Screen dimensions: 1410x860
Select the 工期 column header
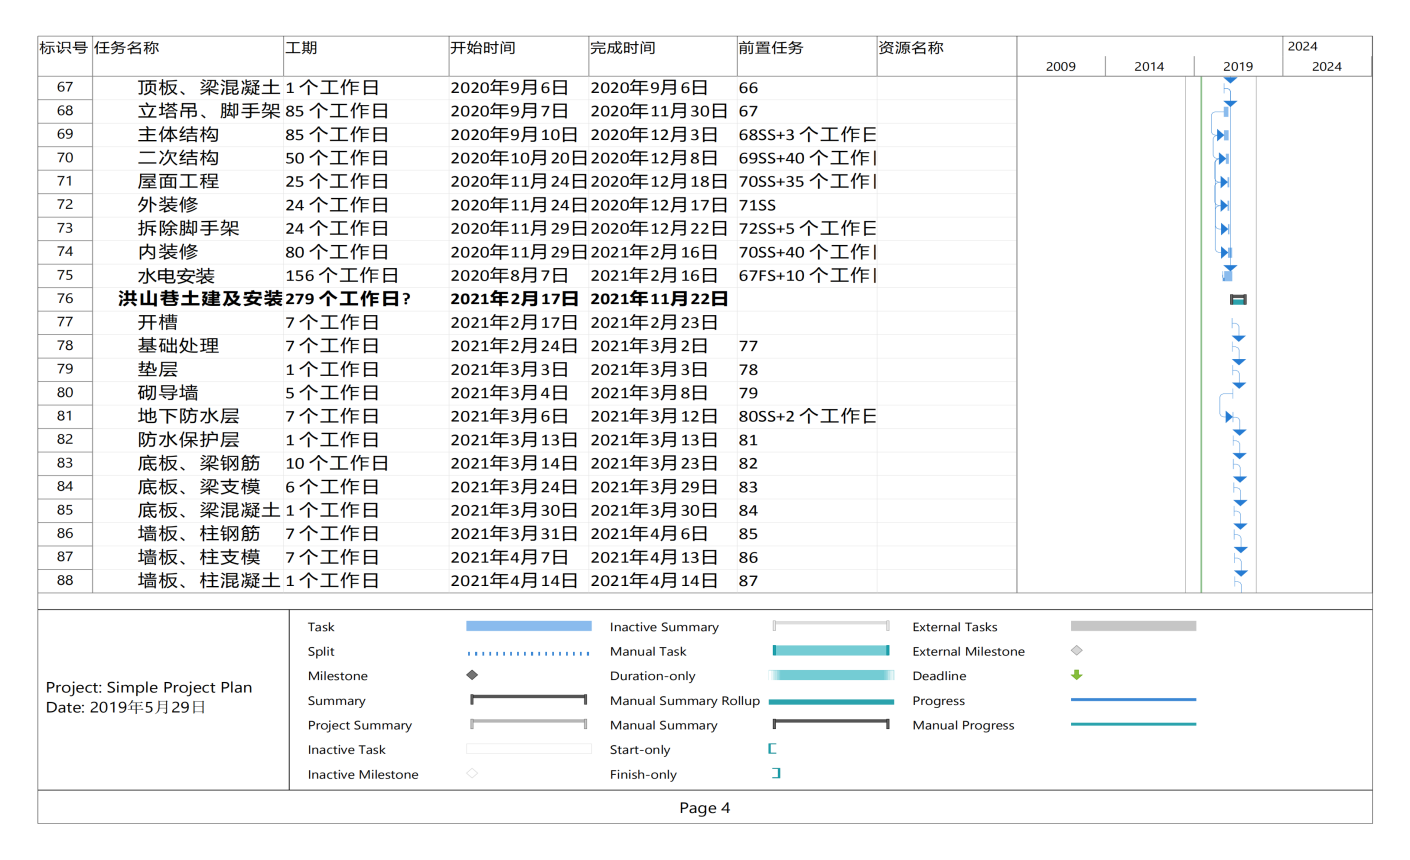click(301, 48)
